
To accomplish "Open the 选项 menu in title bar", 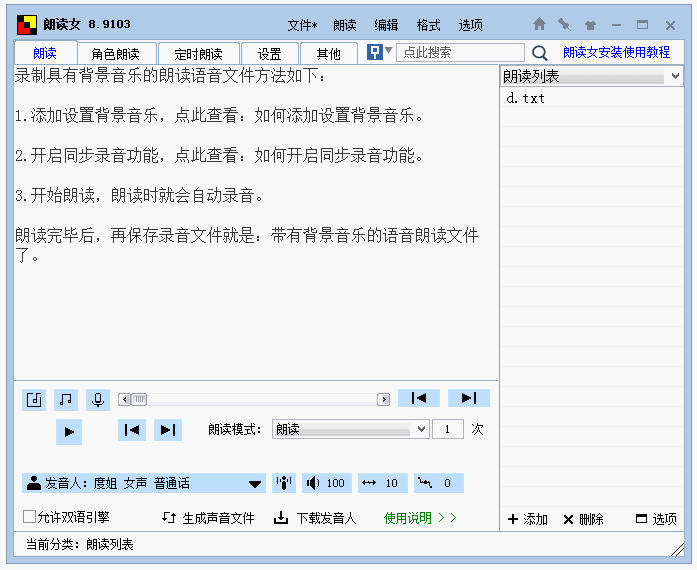I will point(471,25).
